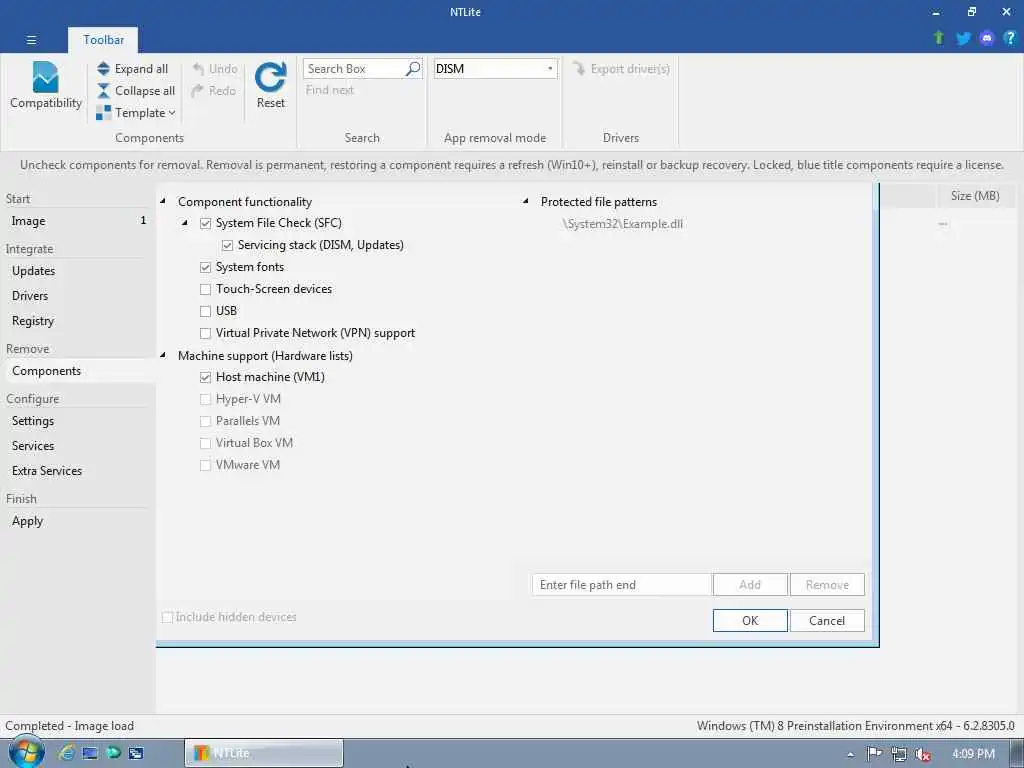Check Touch-Screen devices
This screenshot has width=1024, height=768.
[205, 289]
